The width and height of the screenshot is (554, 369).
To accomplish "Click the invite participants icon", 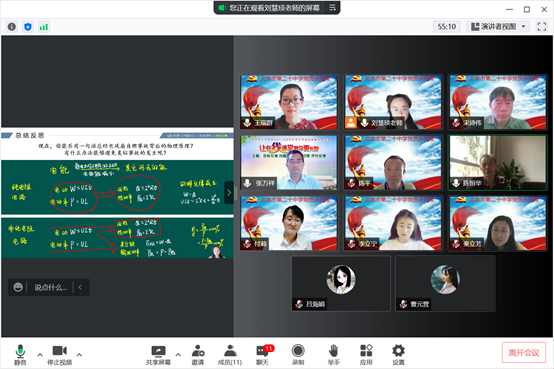I will tap(198, 355).
